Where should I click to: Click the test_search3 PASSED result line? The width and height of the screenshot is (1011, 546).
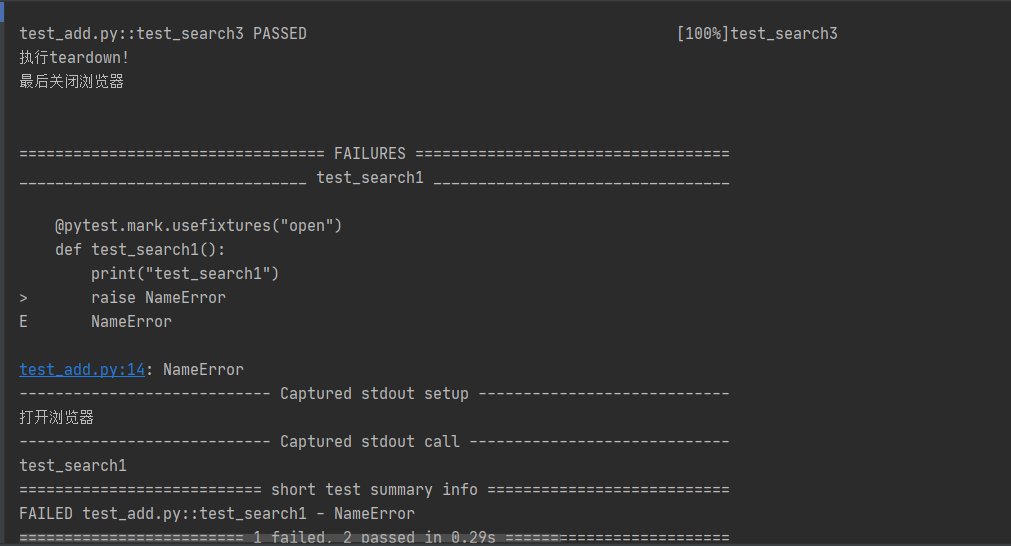coord(163,34)
